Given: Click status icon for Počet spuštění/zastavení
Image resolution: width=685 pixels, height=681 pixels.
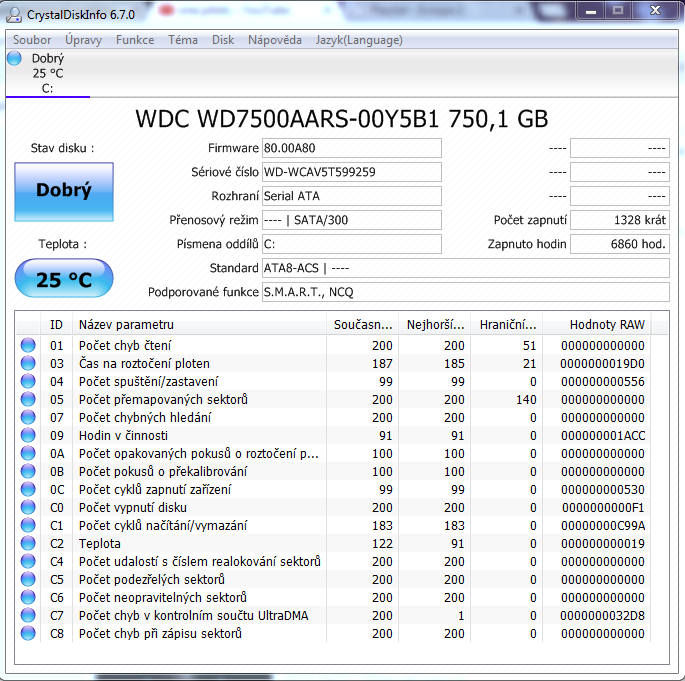Looking at the screenshot, I should (x=28, y=381).
